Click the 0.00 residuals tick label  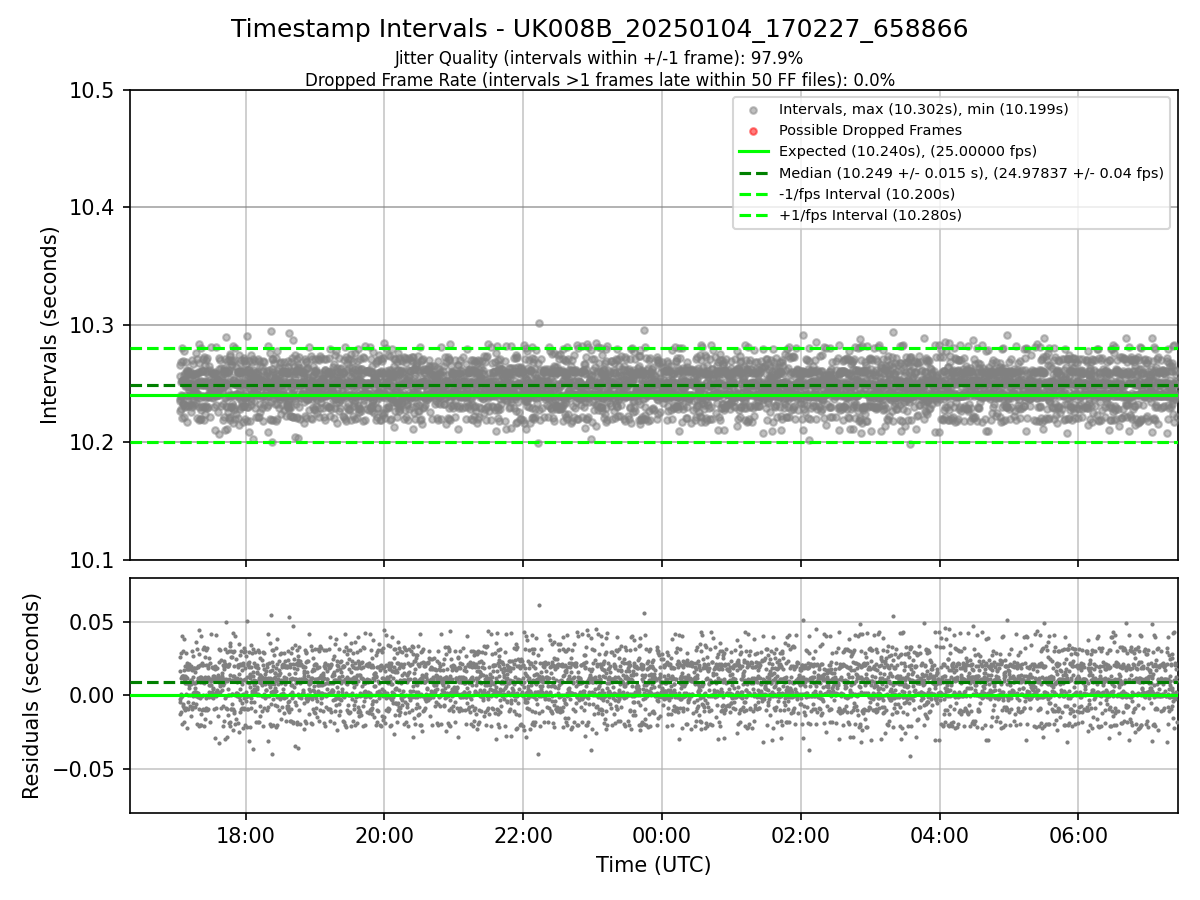click(x=92, y=696)
